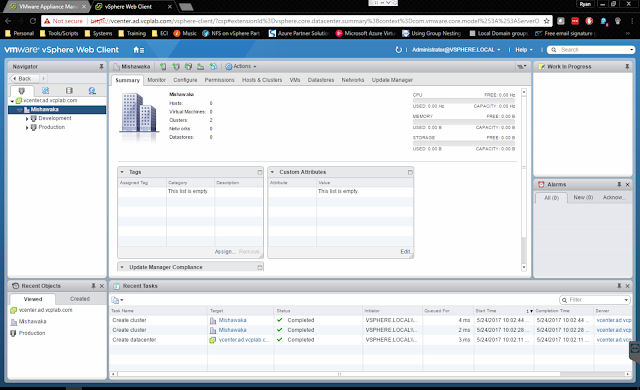
Task: Open the Help dropdown menu
Action: [524, 50]
